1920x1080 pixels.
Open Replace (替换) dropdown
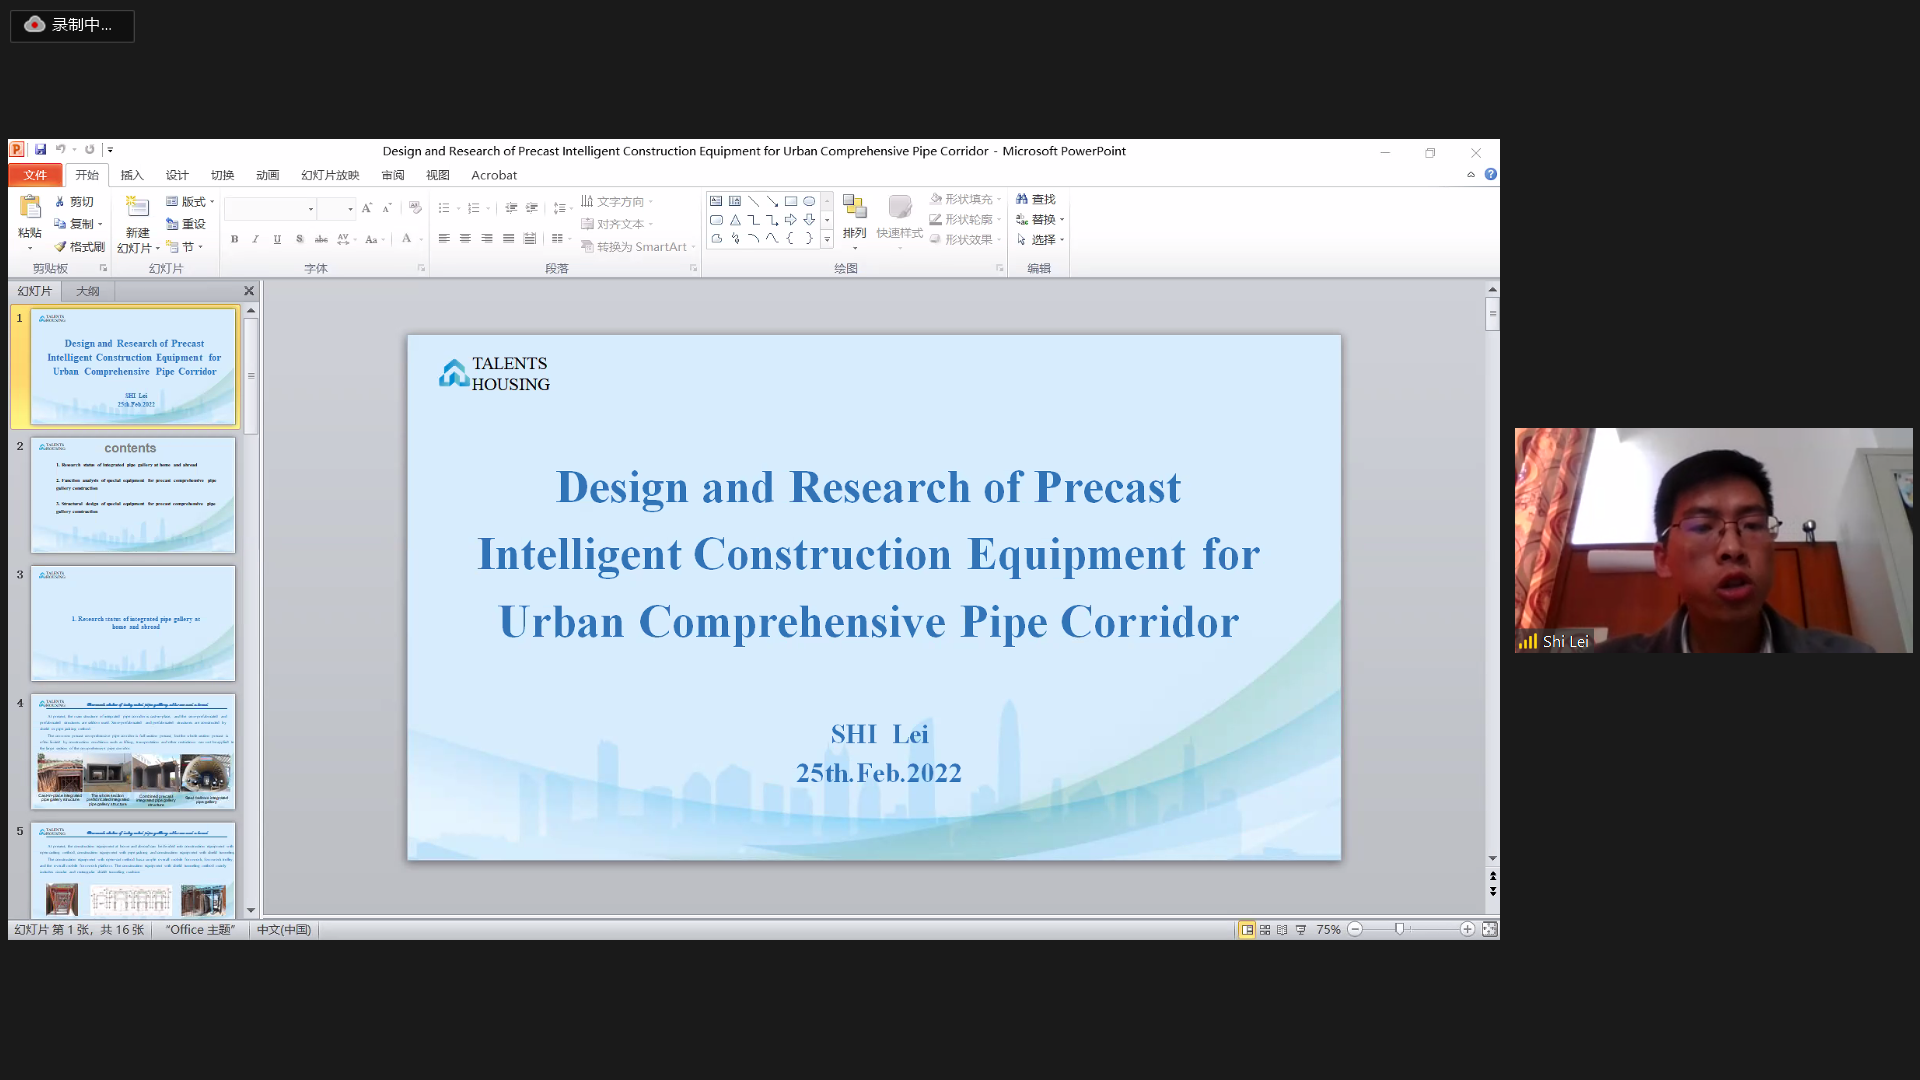click(1041, 219)
